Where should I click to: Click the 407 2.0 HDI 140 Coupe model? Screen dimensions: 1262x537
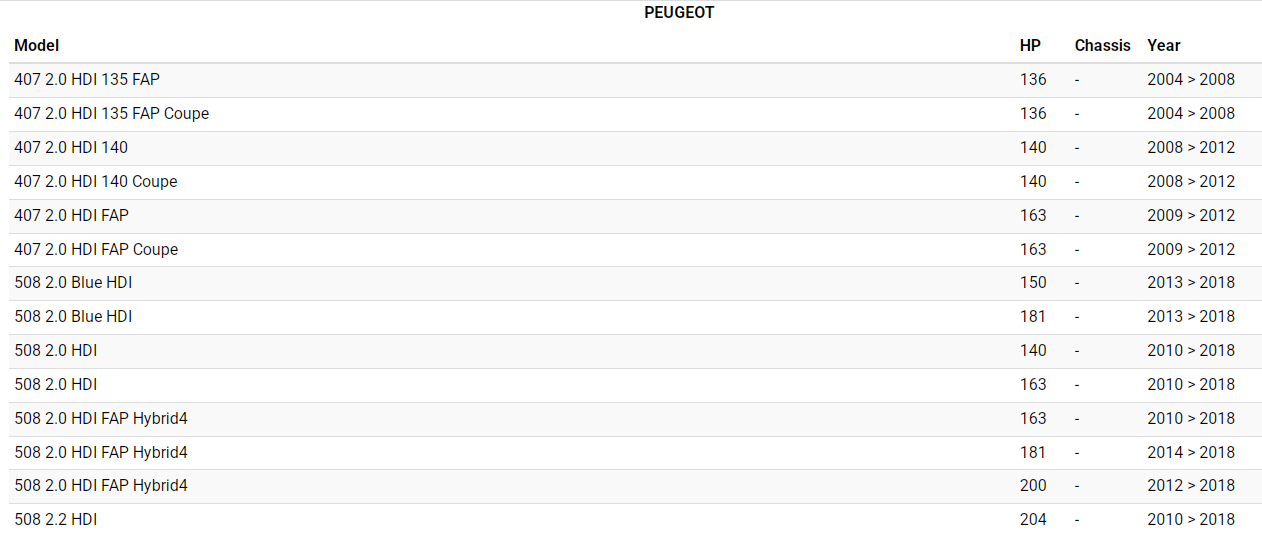96,181
